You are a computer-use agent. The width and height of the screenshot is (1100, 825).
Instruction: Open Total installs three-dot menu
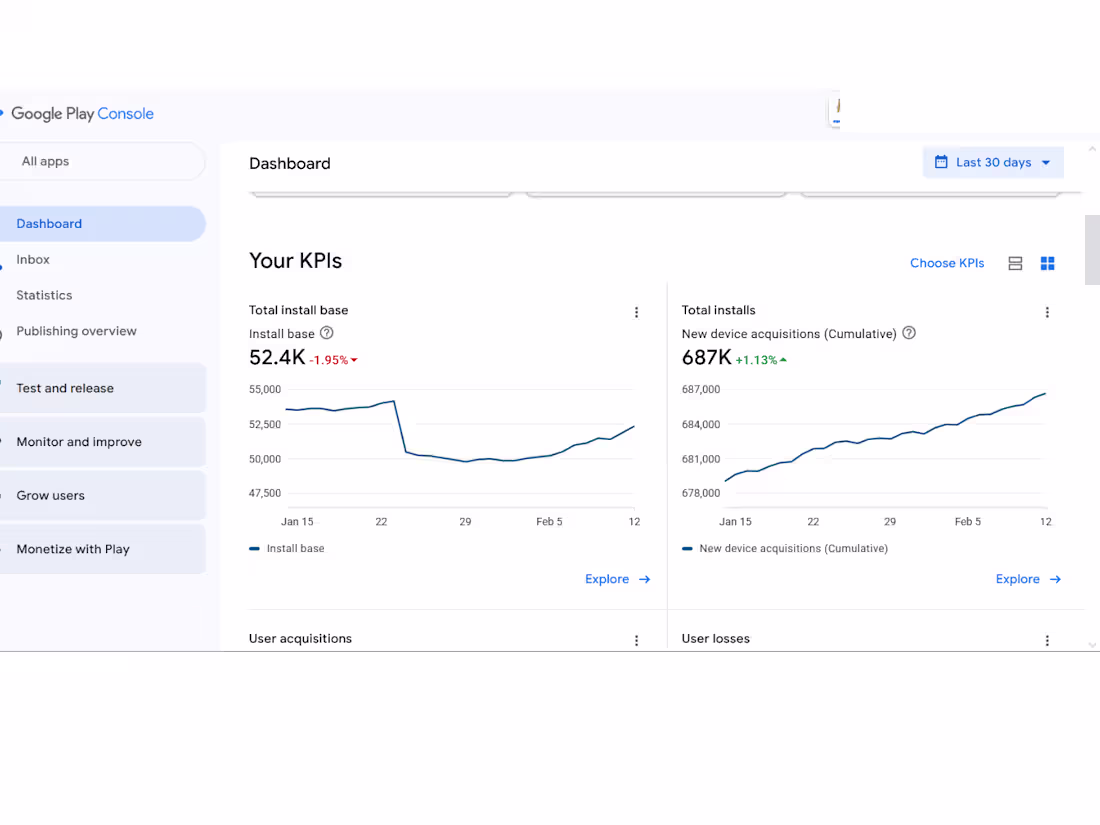[1047, 312]
